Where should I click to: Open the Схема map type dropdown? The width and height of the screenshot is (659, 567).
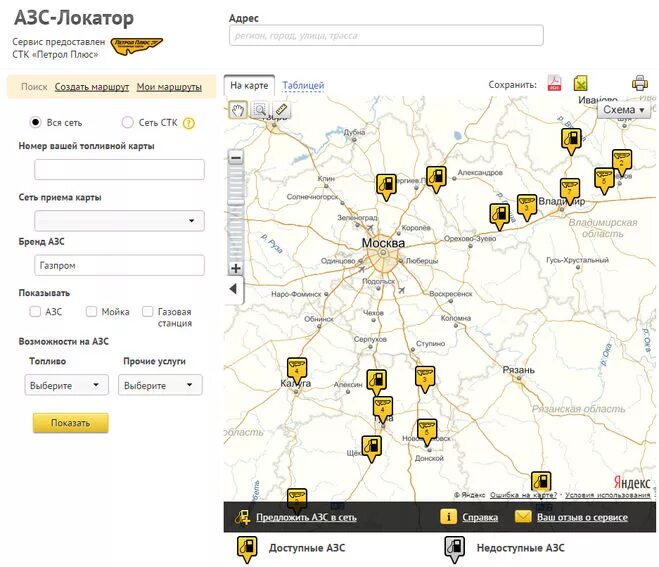point(624,110)
